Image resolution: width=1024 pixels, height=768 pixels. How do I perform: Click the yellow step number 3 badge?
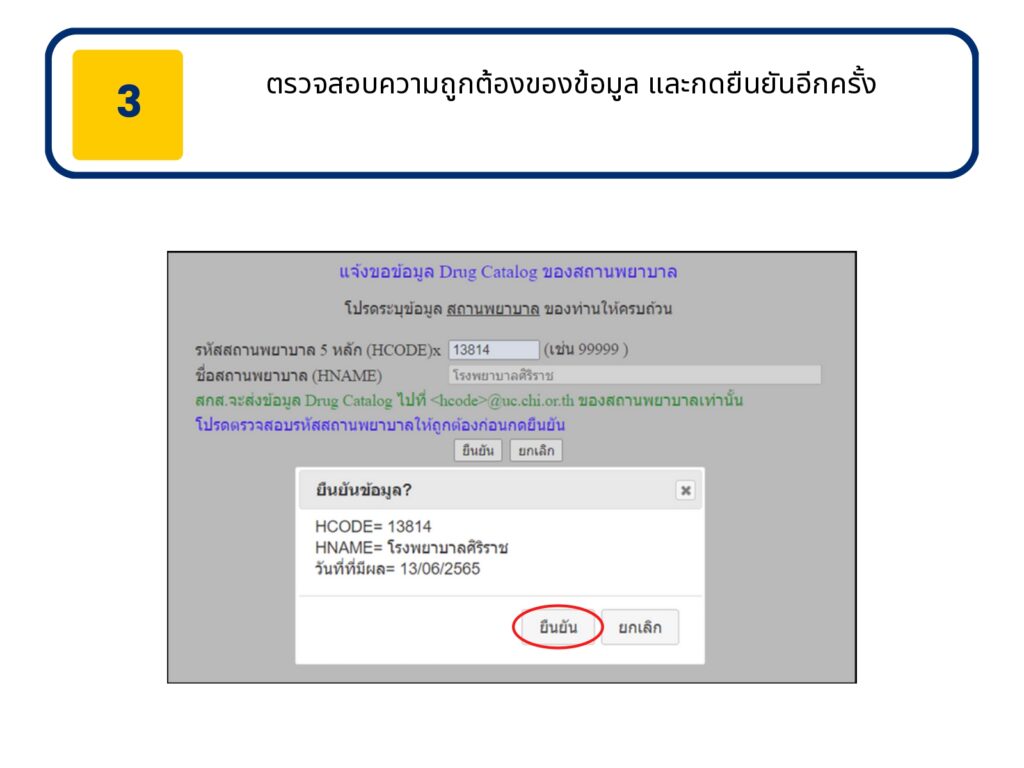coord(128,104)
